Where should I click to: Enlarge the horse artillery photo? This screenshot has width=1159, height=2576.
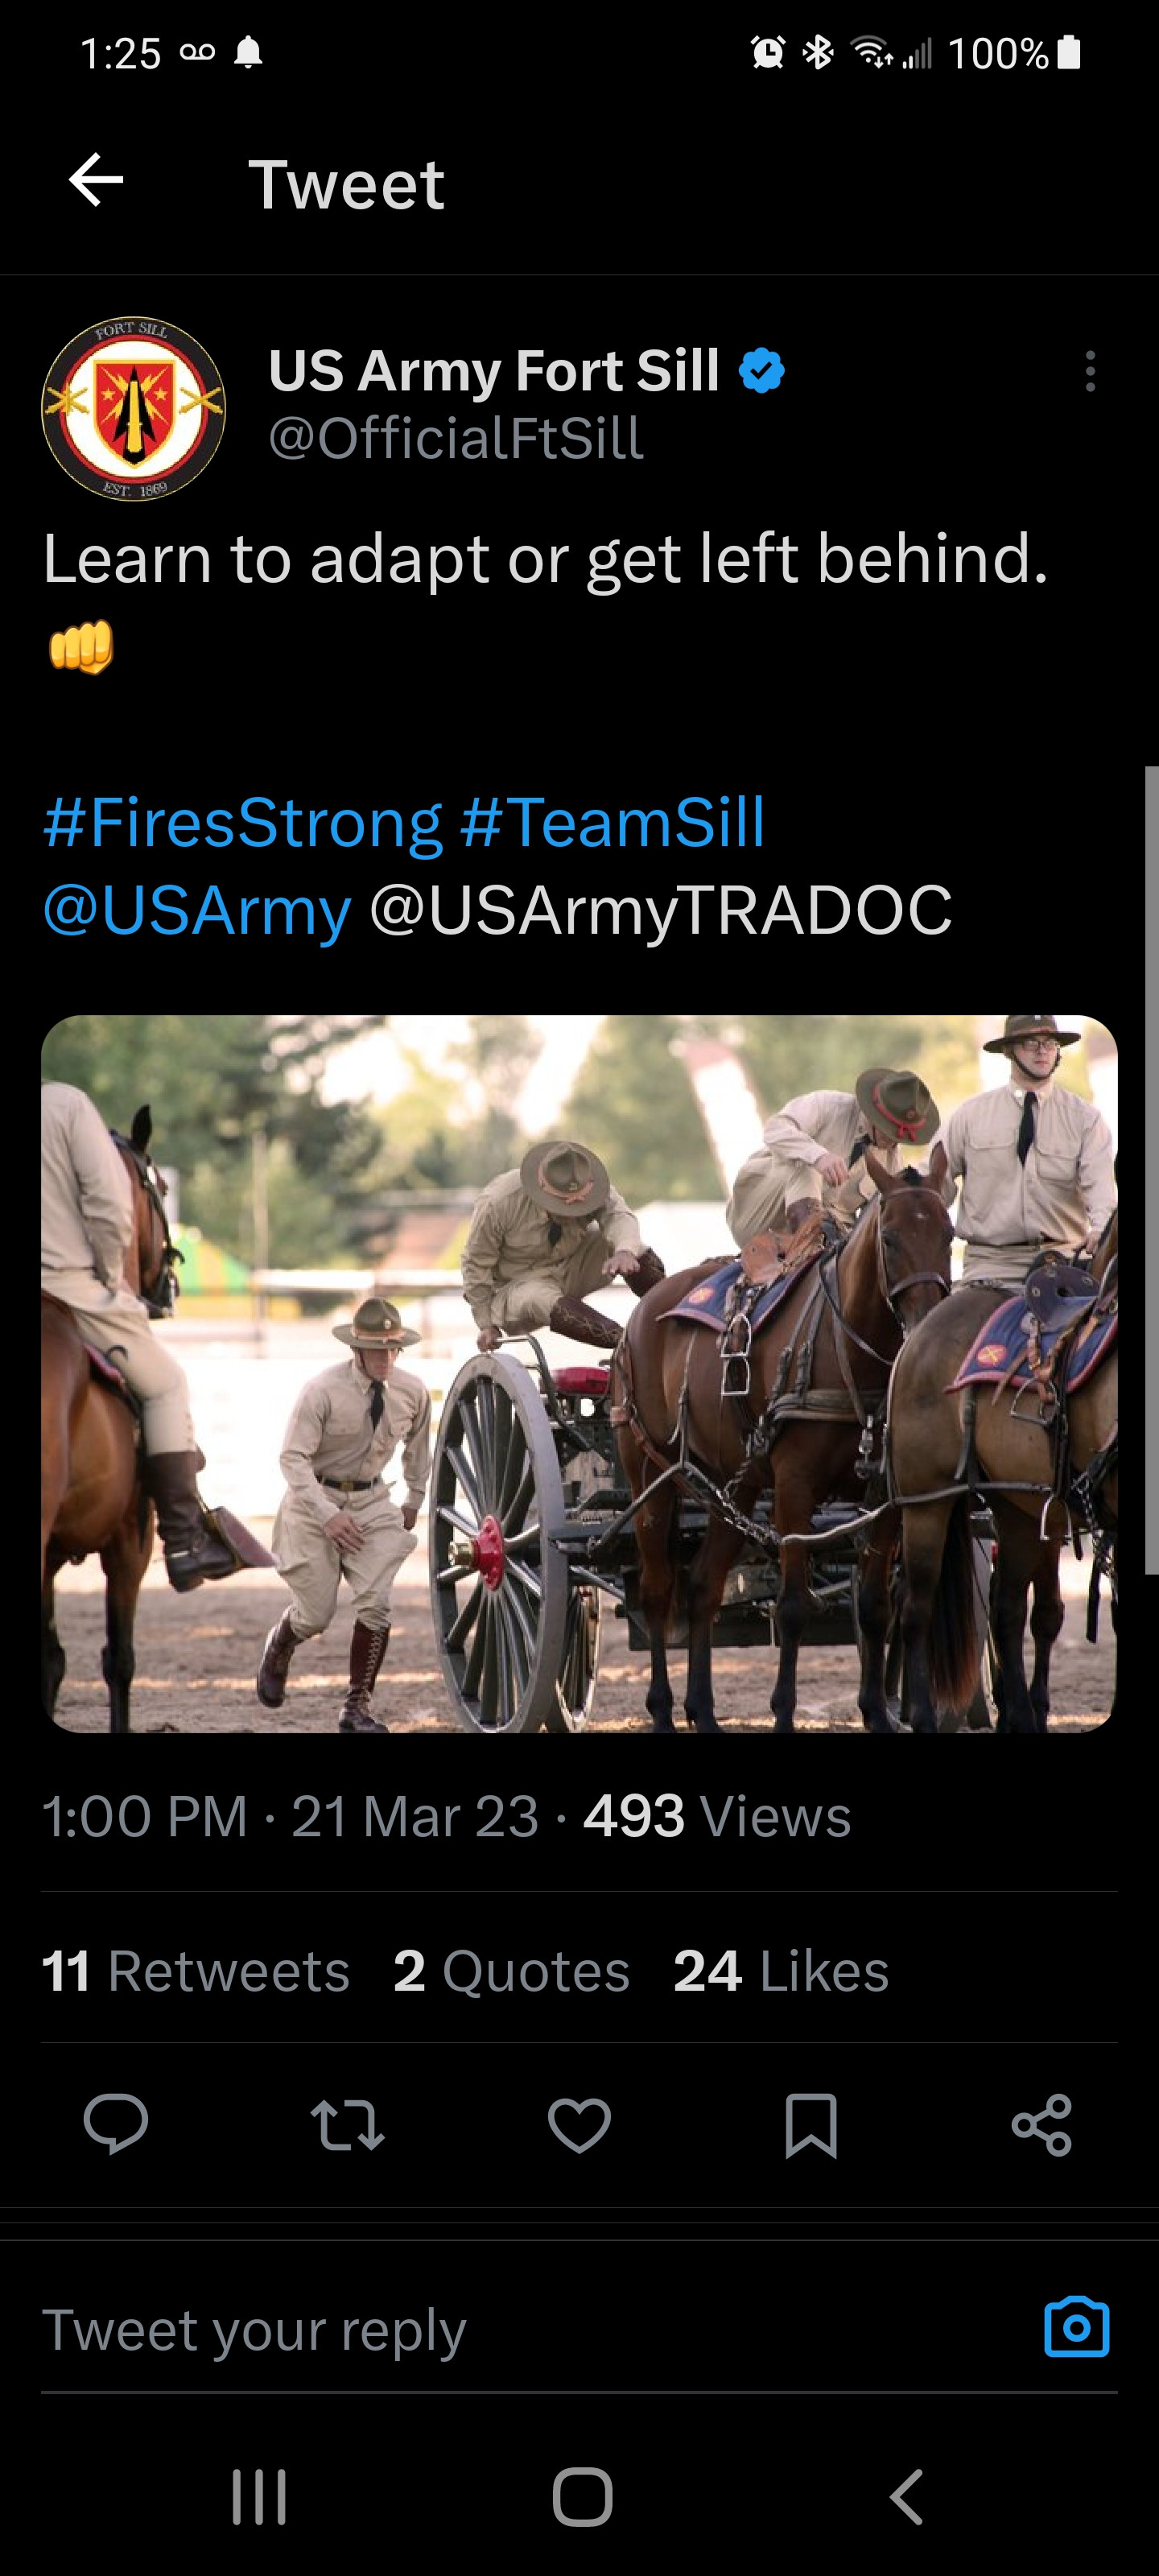(x=579, y=1373)
